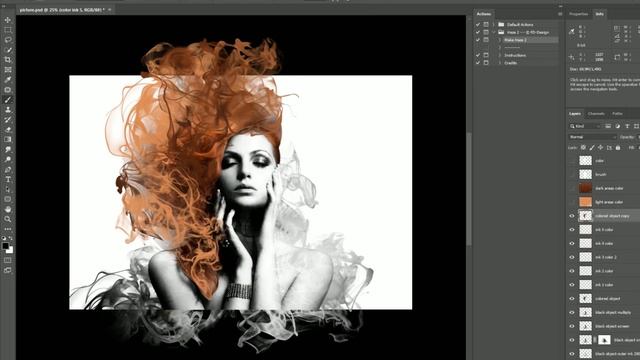Screen dimensions: 640x360
Task: Change the screen mode
Action: [8, 270]
